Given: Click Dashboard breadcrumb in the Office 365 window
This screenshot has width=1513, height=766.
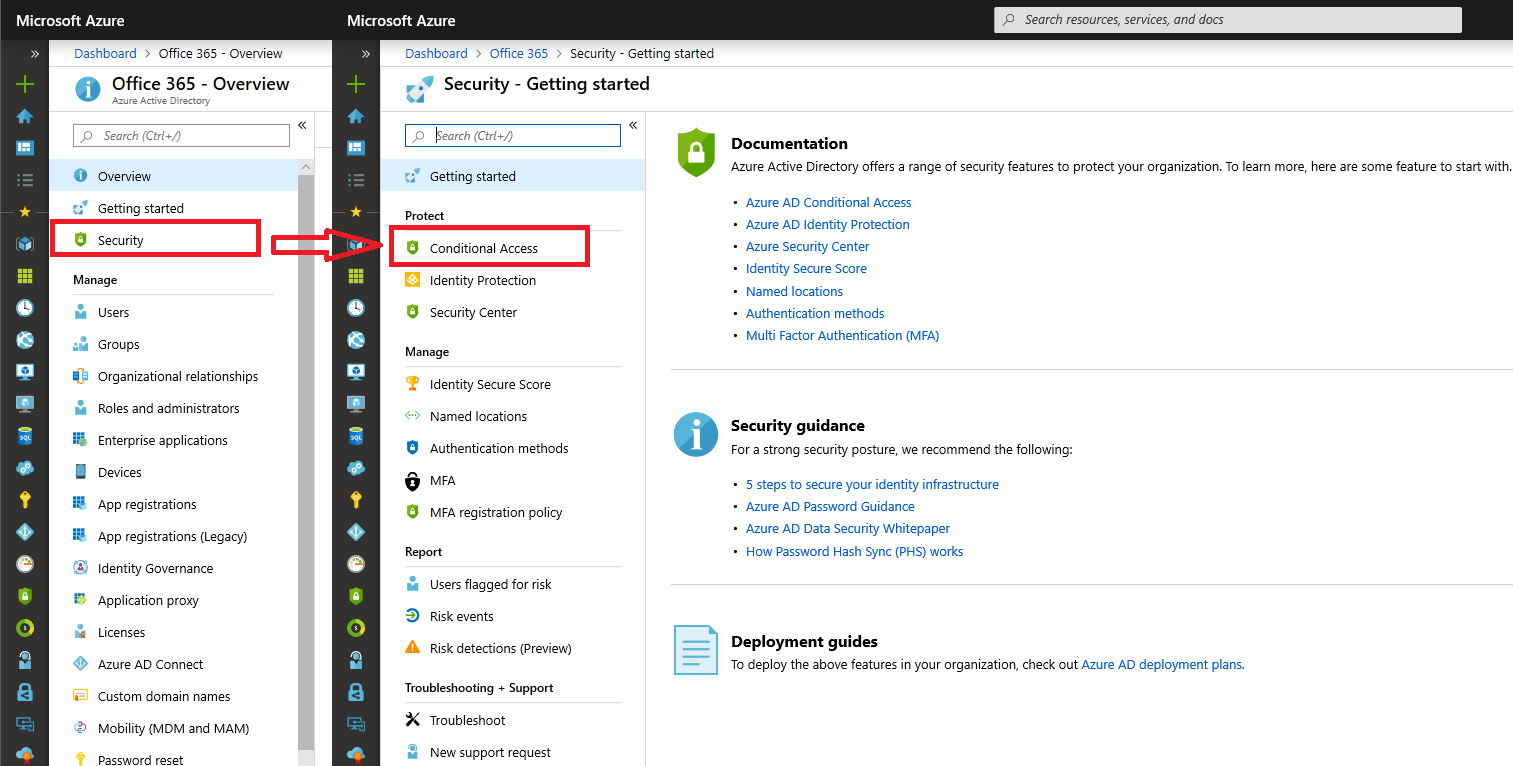Looking at the screenshot, I should click(x=105, y=54).
